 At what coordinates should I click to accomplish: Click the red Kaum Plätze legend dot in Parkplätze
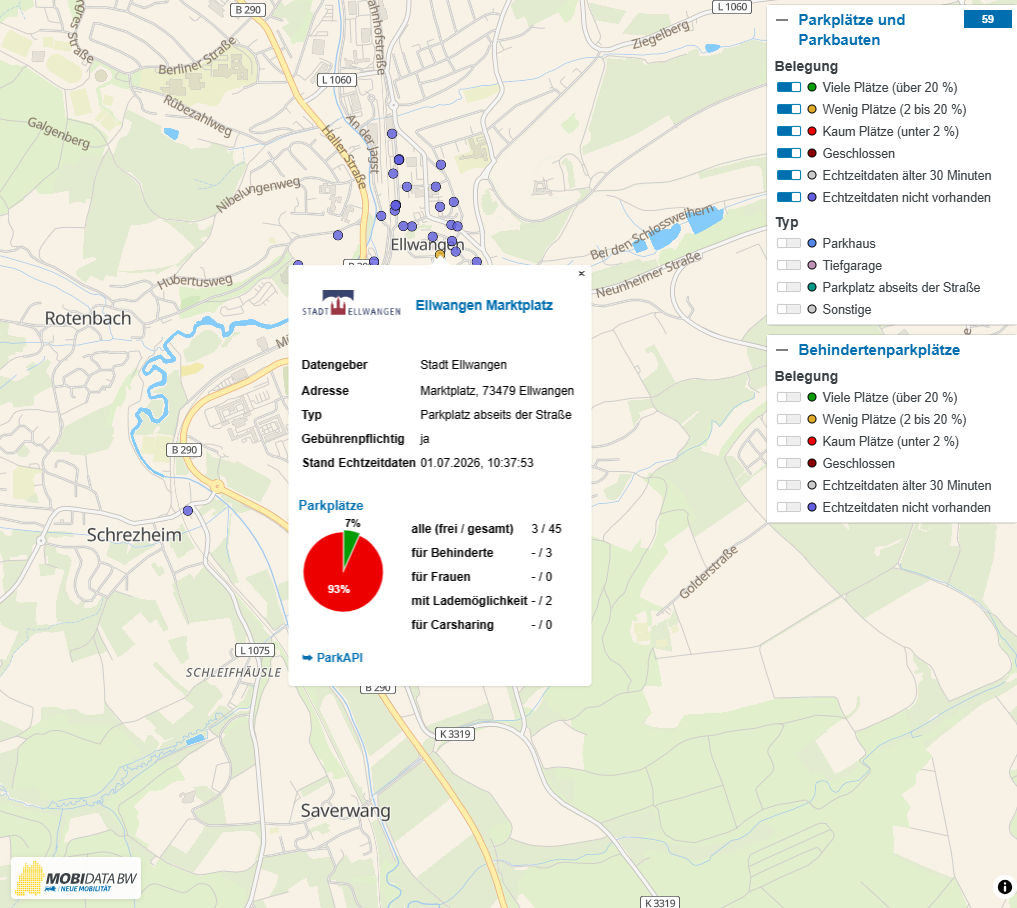click(x=812, y=131)
